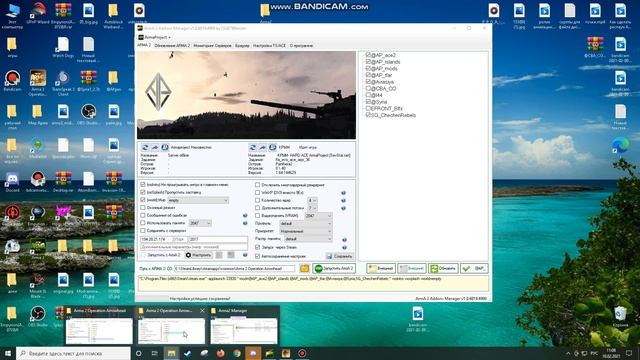
Task: Click the yellow folder icon beside the ARMA 2 path
Action: tap(304, 269)
